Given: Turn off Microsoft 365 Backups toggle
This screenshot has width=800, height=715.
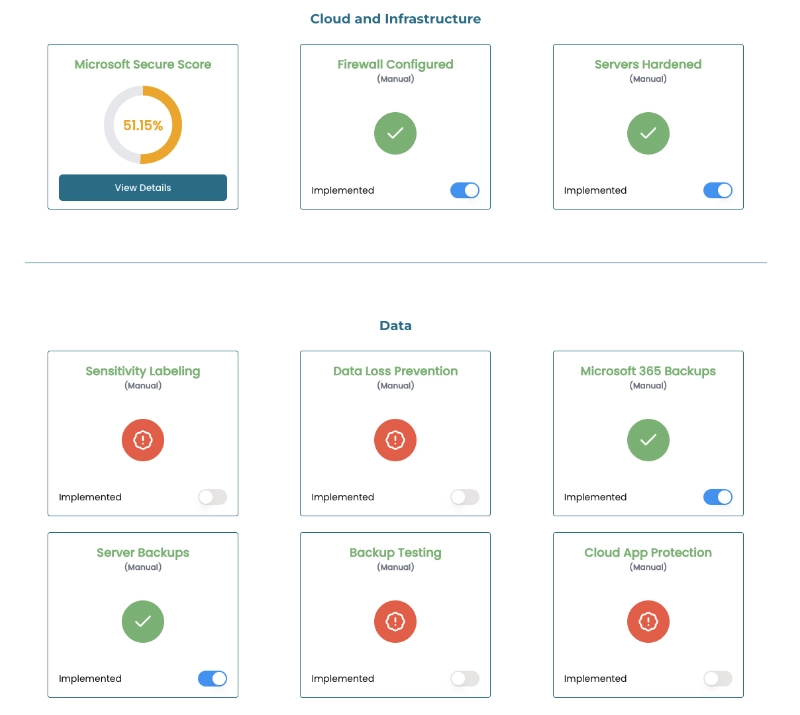Looking at the screenshot, I should (718, 497).
